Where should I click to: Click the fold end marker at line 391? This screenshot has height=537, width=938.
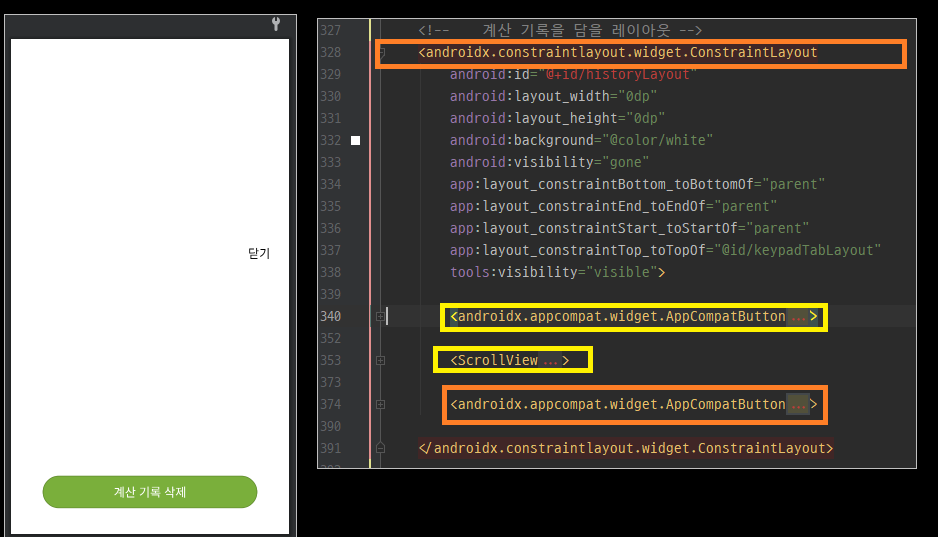(380, 448)
